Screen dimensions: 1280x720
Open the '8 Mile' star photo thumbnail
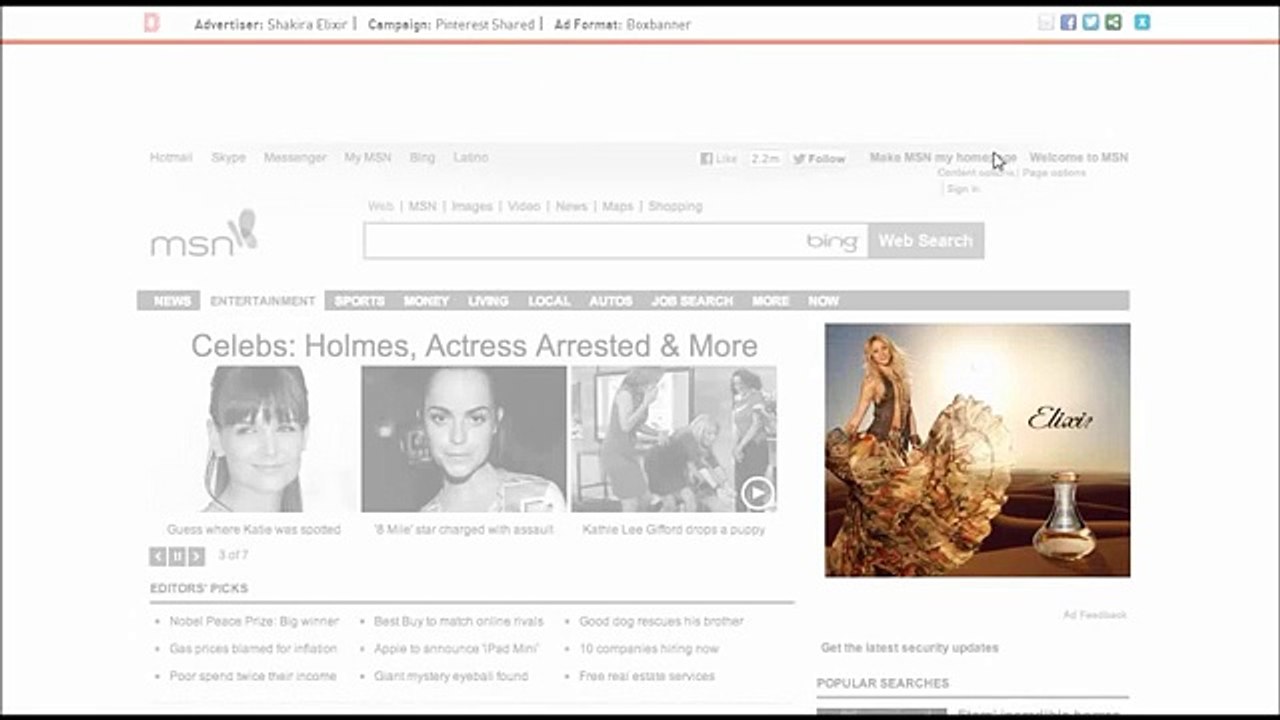tap(464, 439)
